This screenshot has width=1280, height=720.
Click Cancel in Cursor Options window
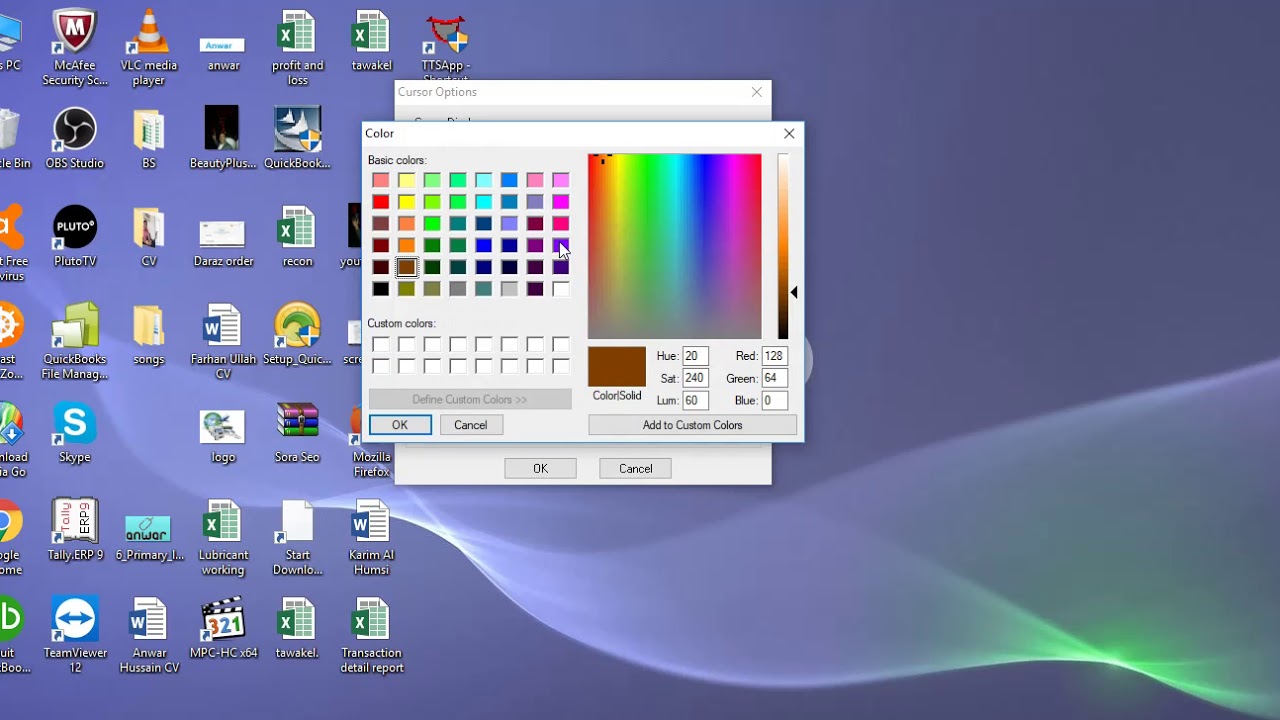point(635,468)
